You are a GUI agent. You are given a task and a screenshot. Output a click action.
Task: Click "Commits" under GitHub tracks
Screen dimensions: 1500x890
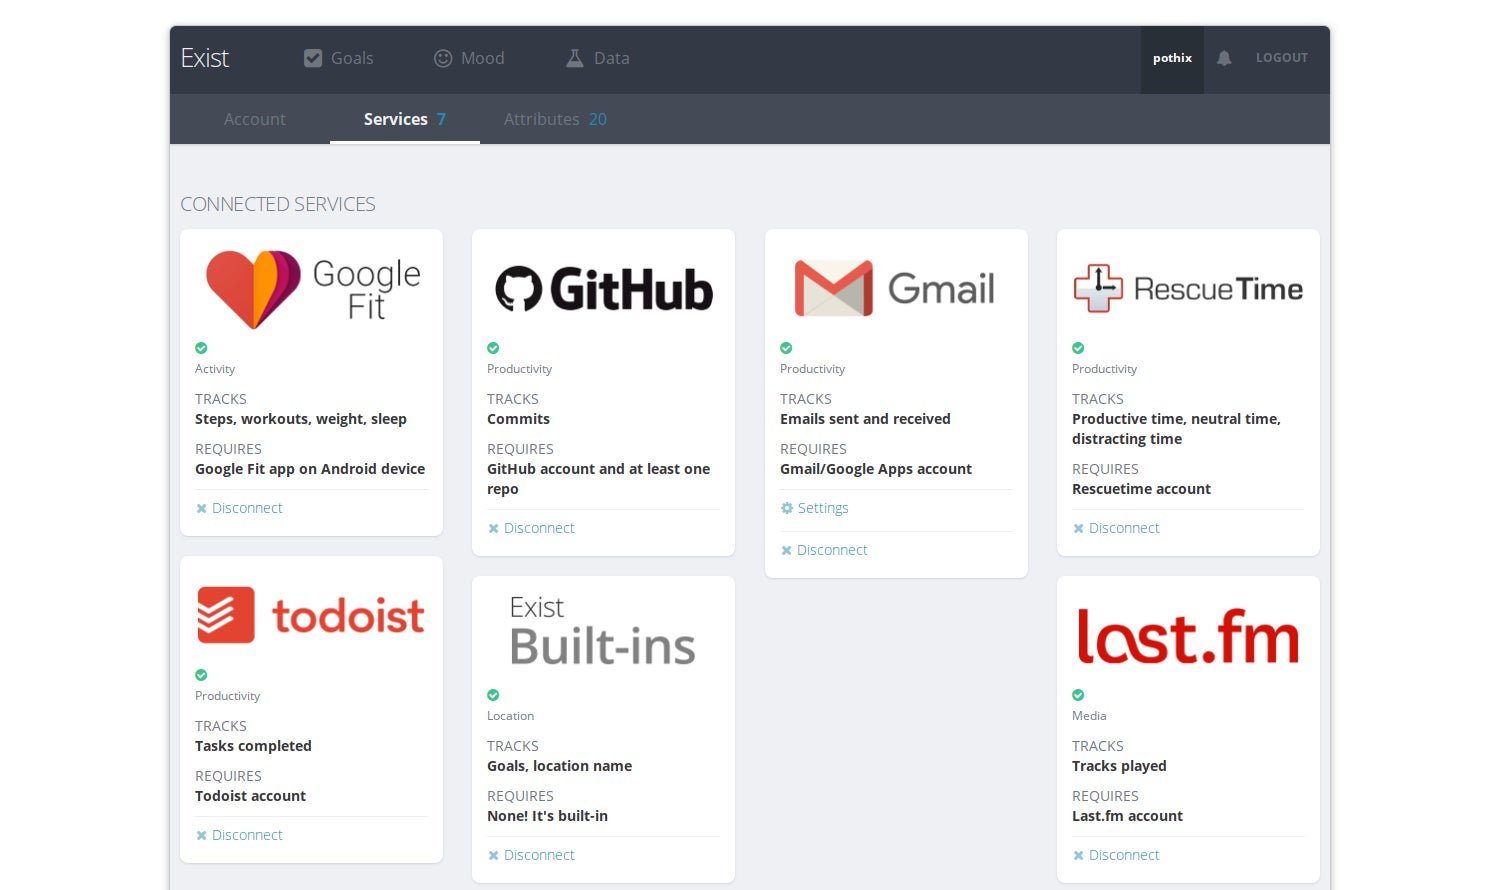coord(518,419)
